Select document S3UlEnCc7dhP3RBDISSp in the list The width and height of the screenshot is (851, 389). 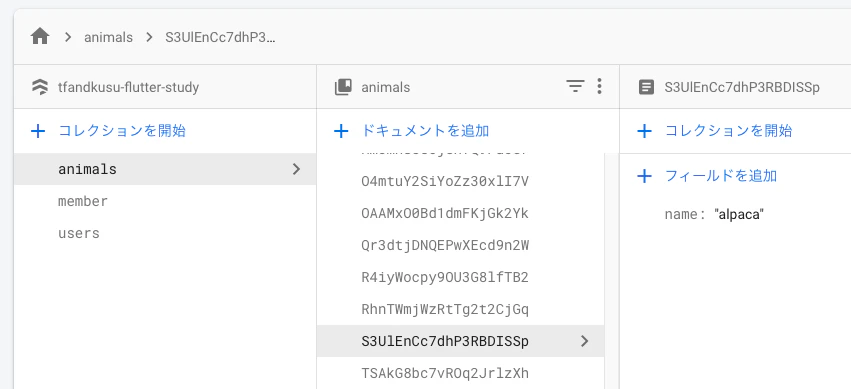[460, 341]
